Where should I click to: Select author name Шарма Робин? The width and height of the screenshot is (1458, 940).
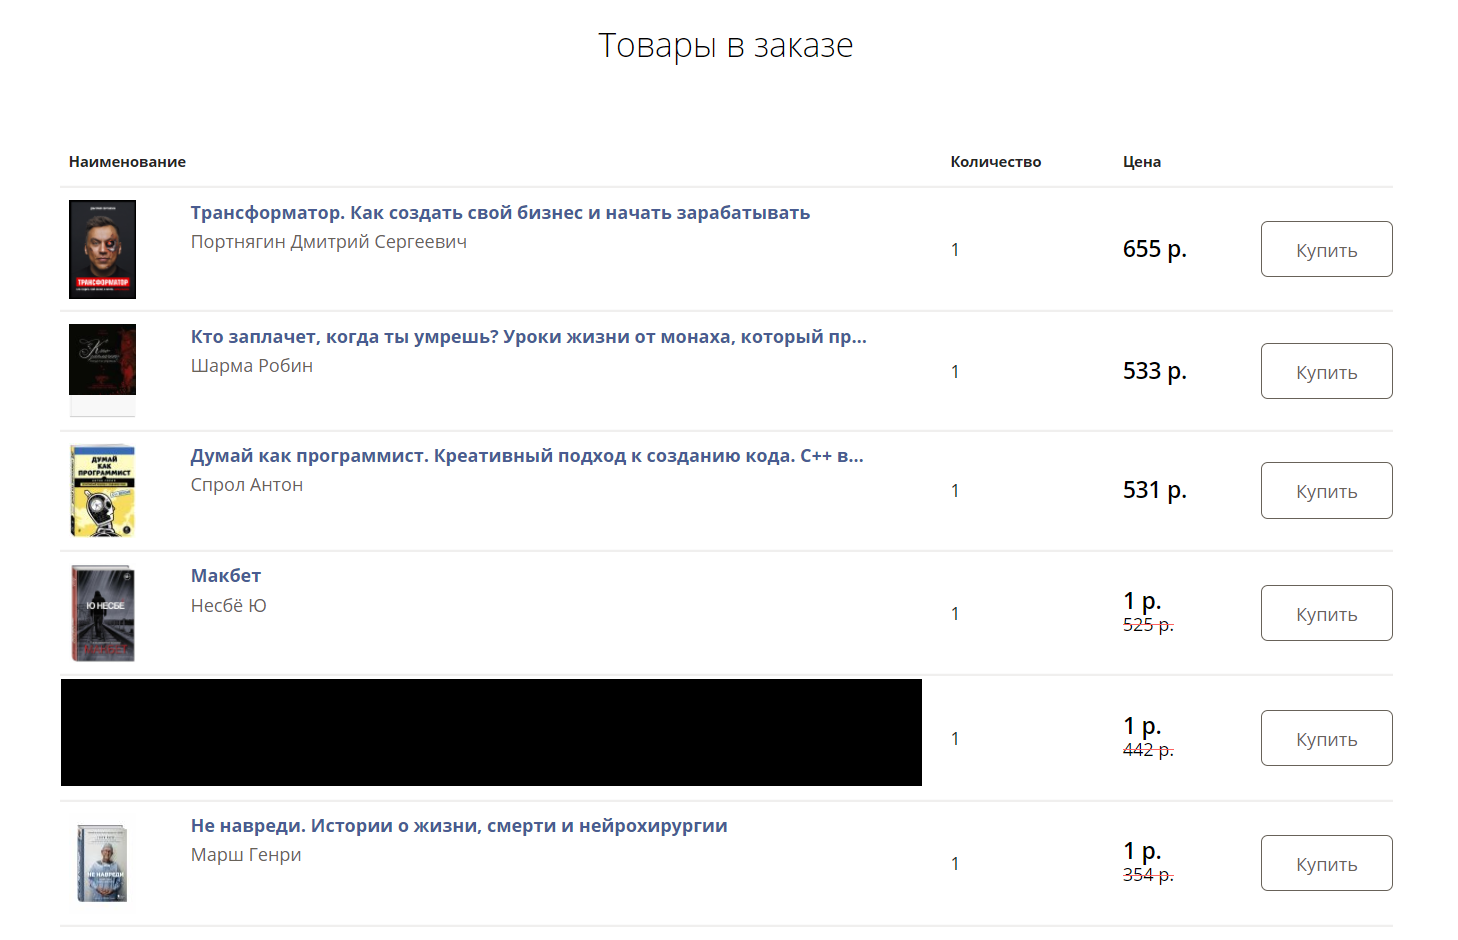pos(251,366)
